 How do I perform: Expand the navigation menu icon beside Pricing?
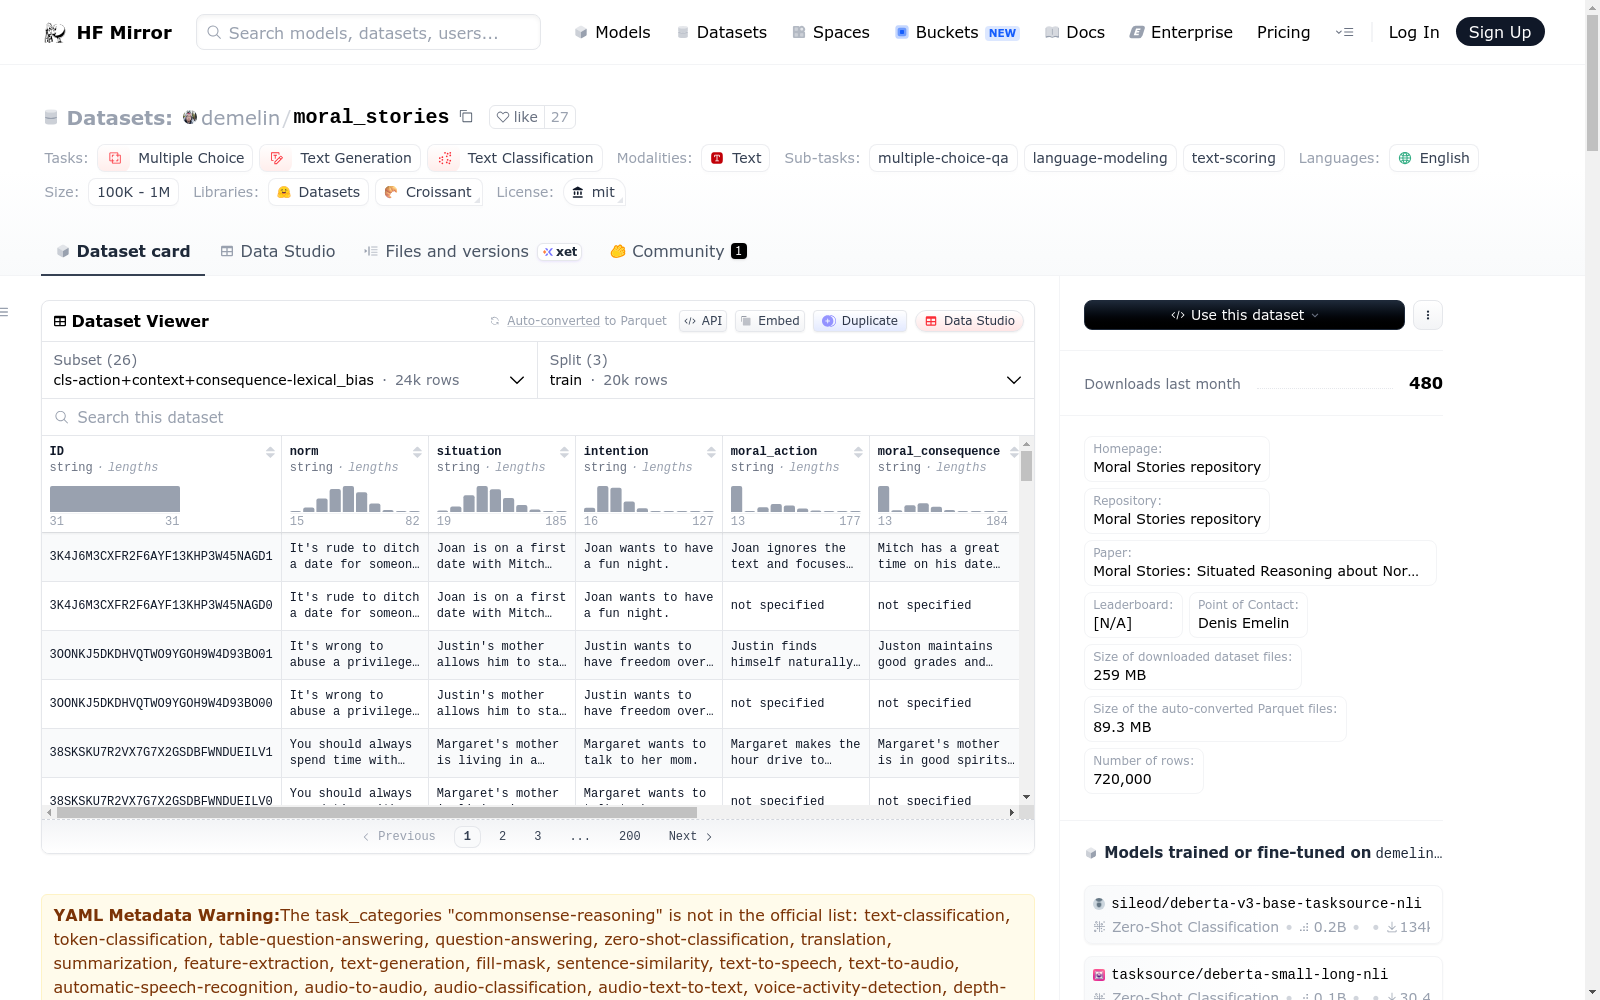coord(1345,32)
